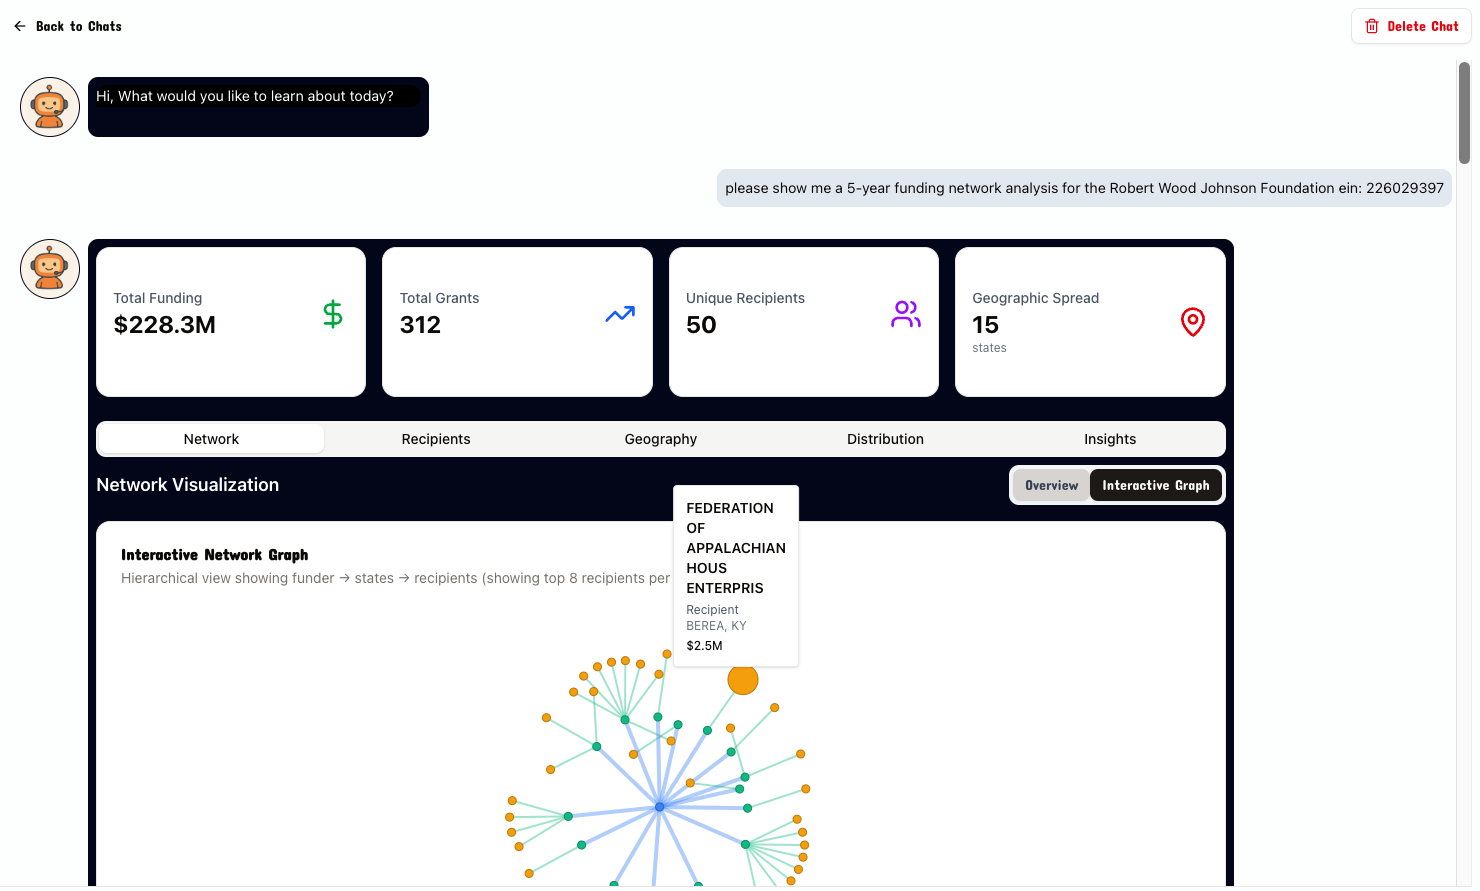Click the 50 unique recipients value
This screenshot has height=891, width=1480.
pos(701,325)
